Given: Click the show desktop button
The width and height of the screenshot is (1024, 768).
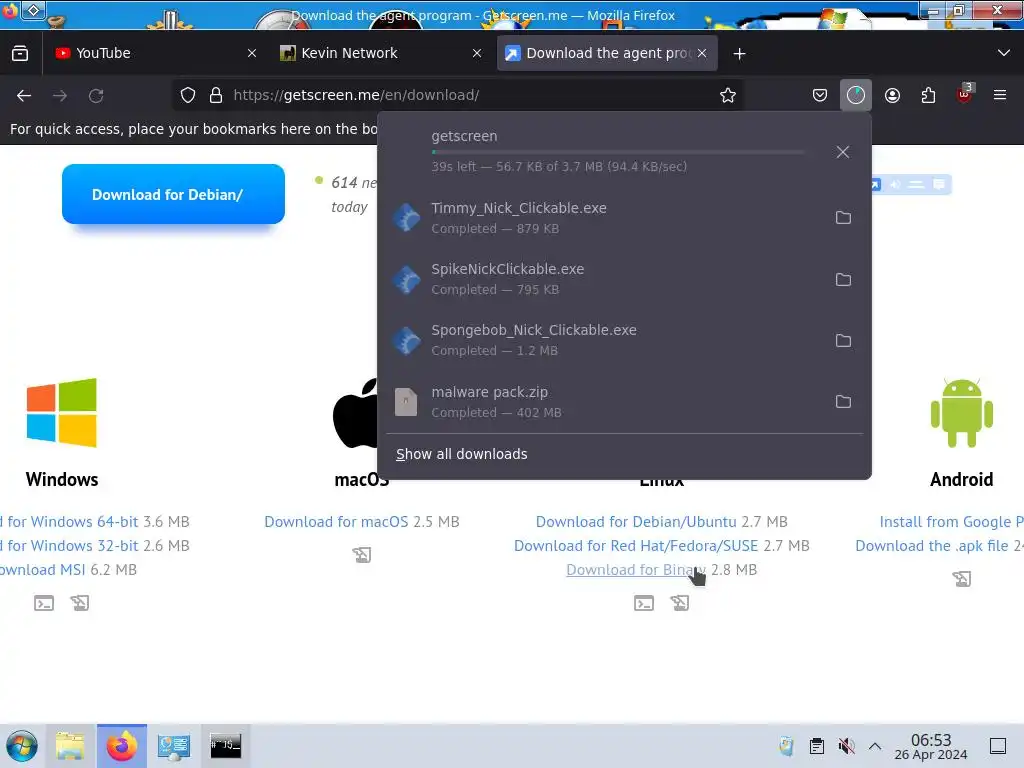Looking at the screenshot, I should pos(998,746).
